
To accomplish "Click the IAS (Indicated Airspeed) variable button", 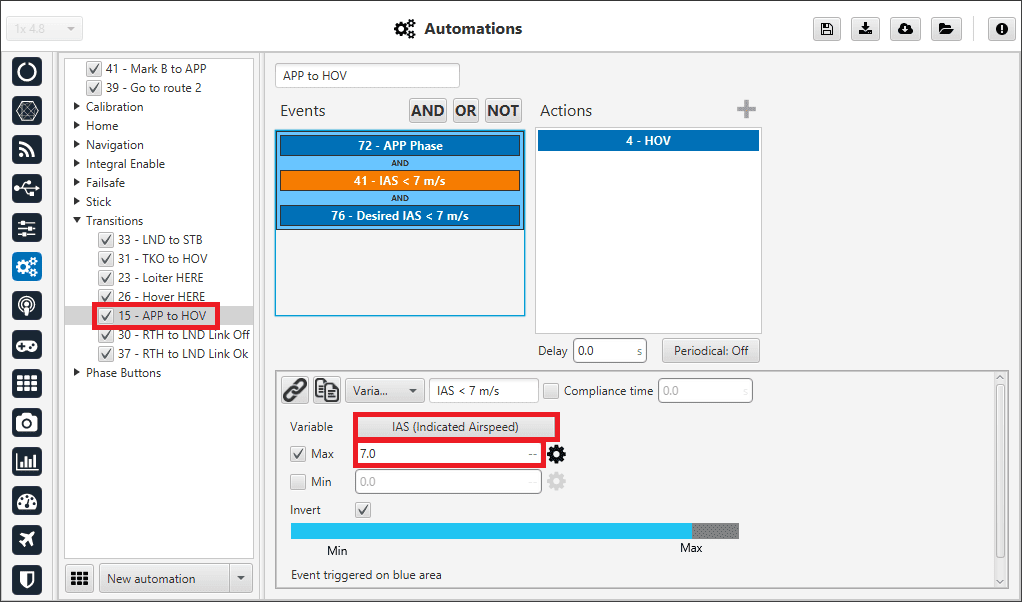I will 455,427.
